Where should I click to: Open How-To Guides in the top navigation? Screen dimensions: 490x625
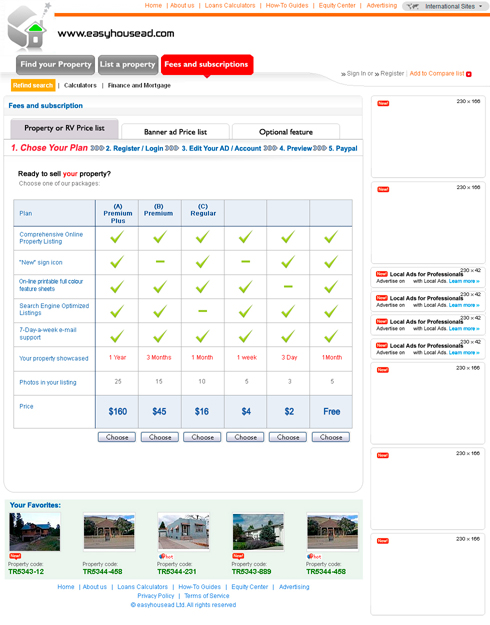(x=287, y=6)
